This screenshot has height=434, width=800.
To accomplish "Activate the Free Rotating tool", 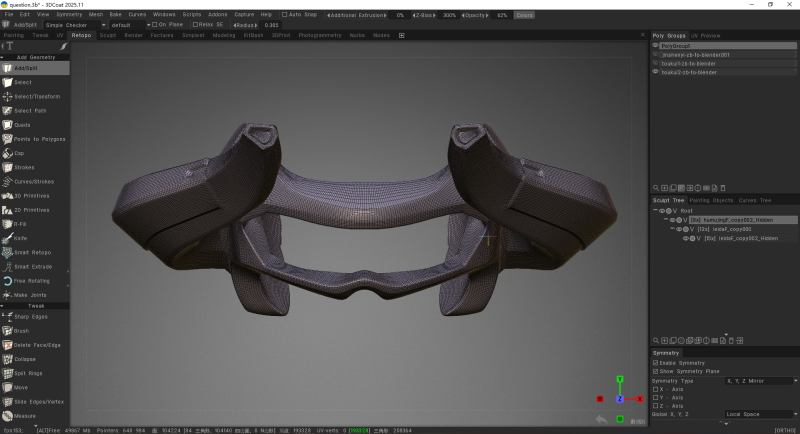I will [32, 281].
